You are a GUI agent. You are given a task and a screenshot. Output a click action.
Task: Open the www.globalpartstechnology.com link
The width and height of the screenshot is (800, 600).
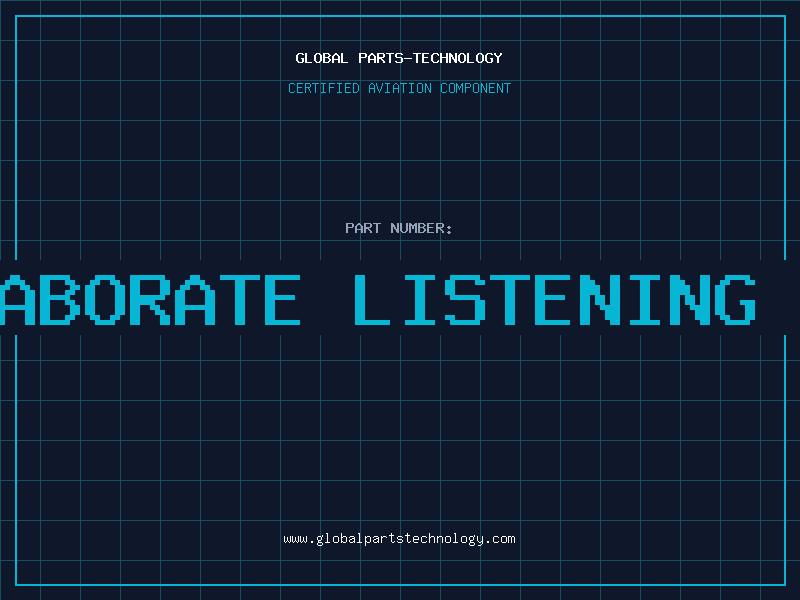(399, 539)
